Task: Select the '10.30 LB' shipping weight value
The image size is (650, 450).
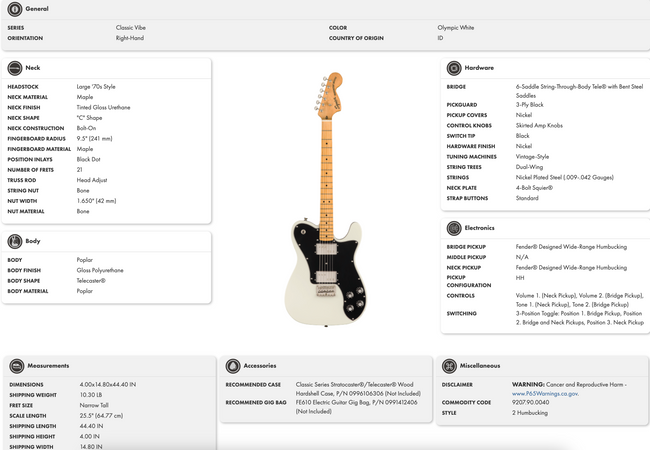Action: tap(91, 395)
